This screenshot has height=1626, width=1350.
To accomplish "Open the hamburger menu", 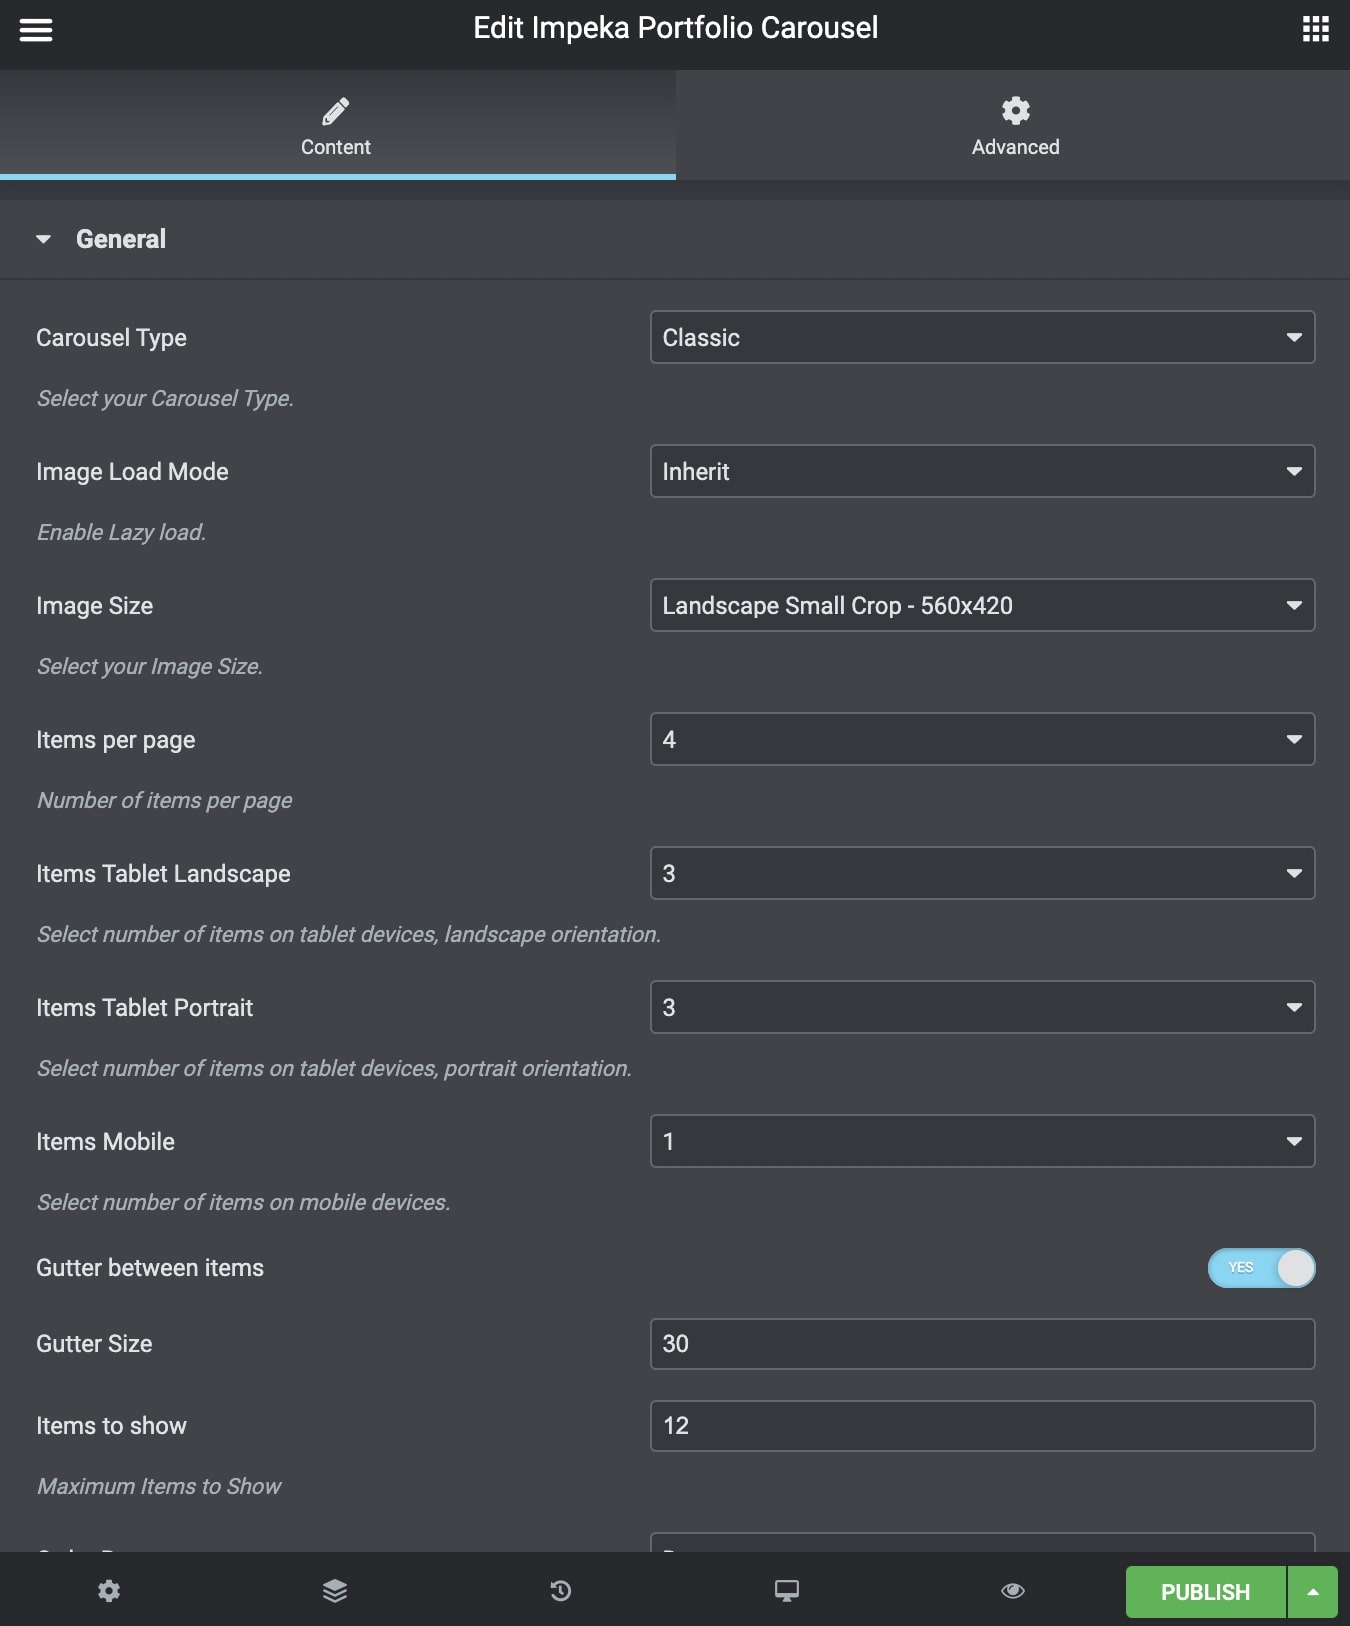I will [x=36, y=30].
